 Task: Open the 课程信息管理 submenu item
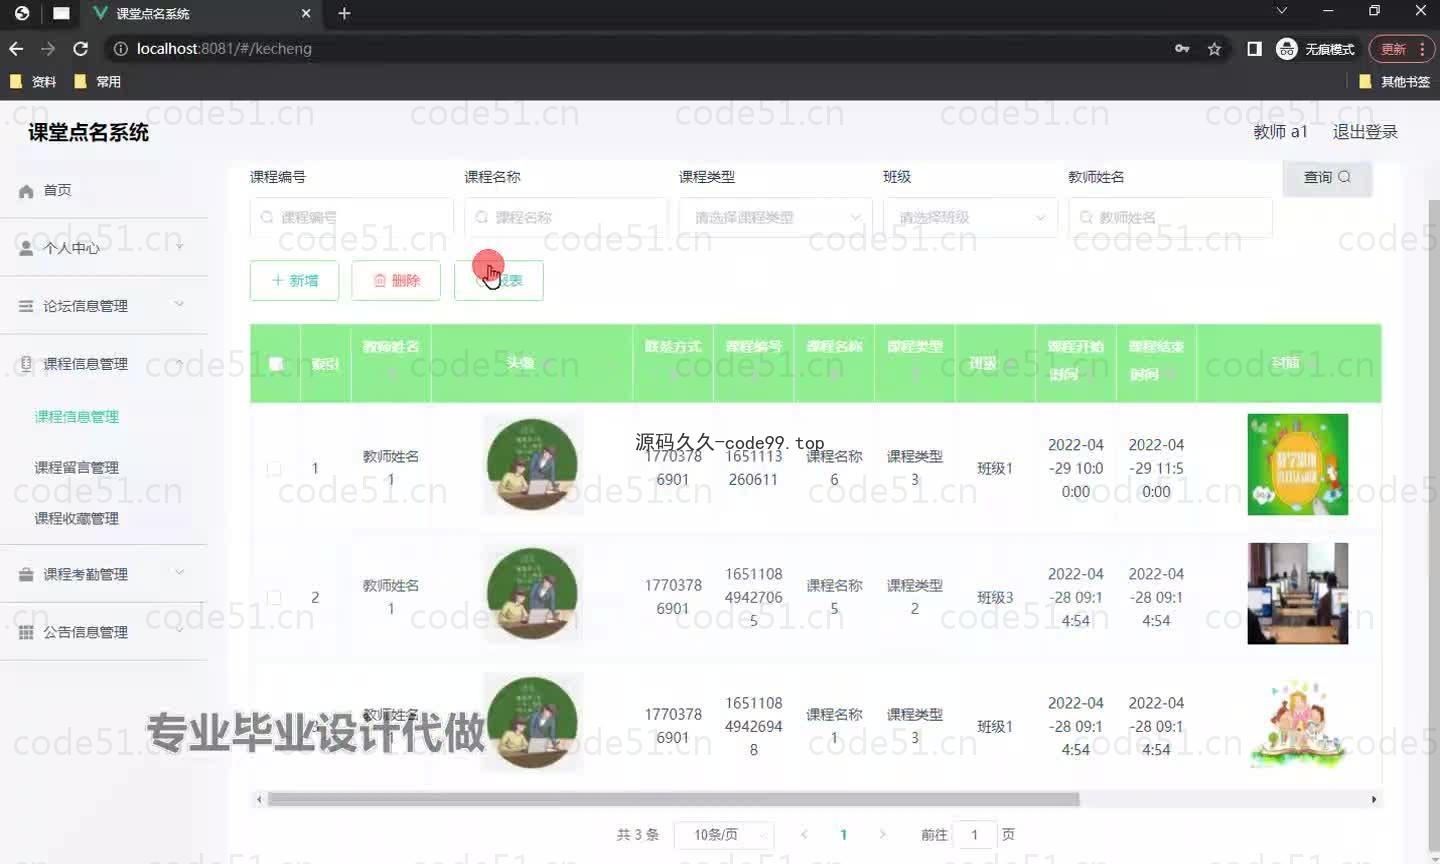click(x=76, y=416)
